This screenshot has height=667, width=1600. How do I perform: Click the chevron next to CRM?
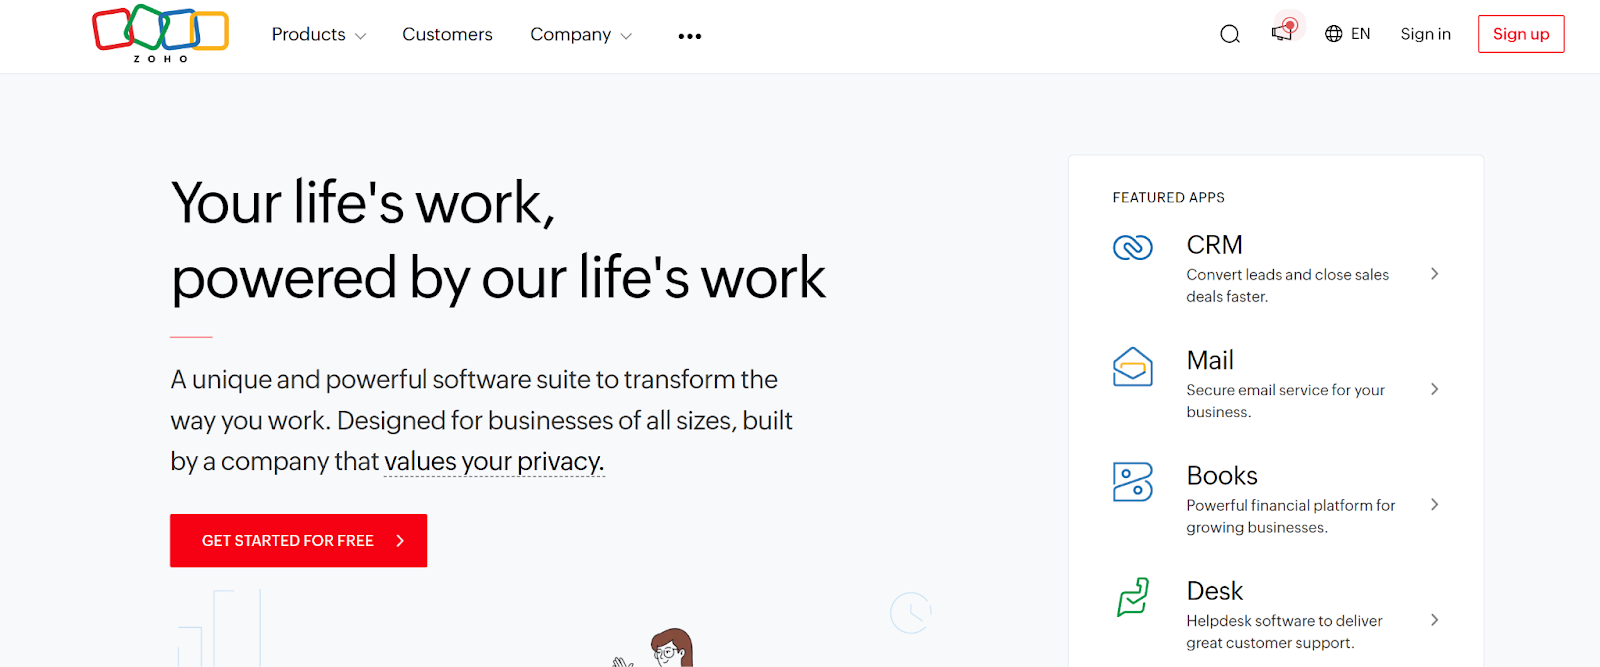tap(1435, 274)
